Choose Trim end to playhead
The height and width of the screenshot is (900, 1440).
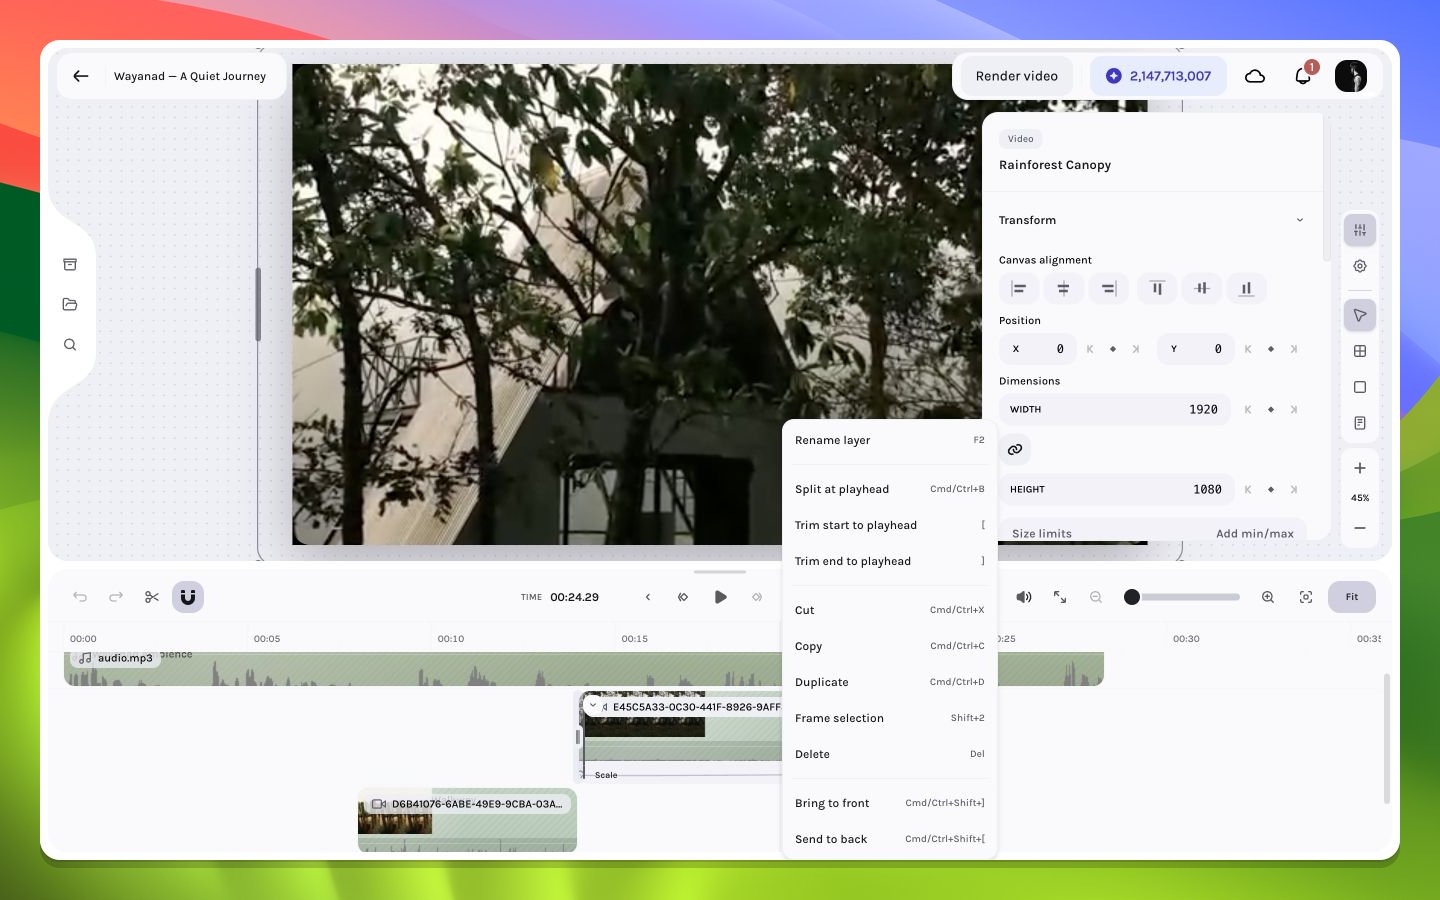[890, 561]
